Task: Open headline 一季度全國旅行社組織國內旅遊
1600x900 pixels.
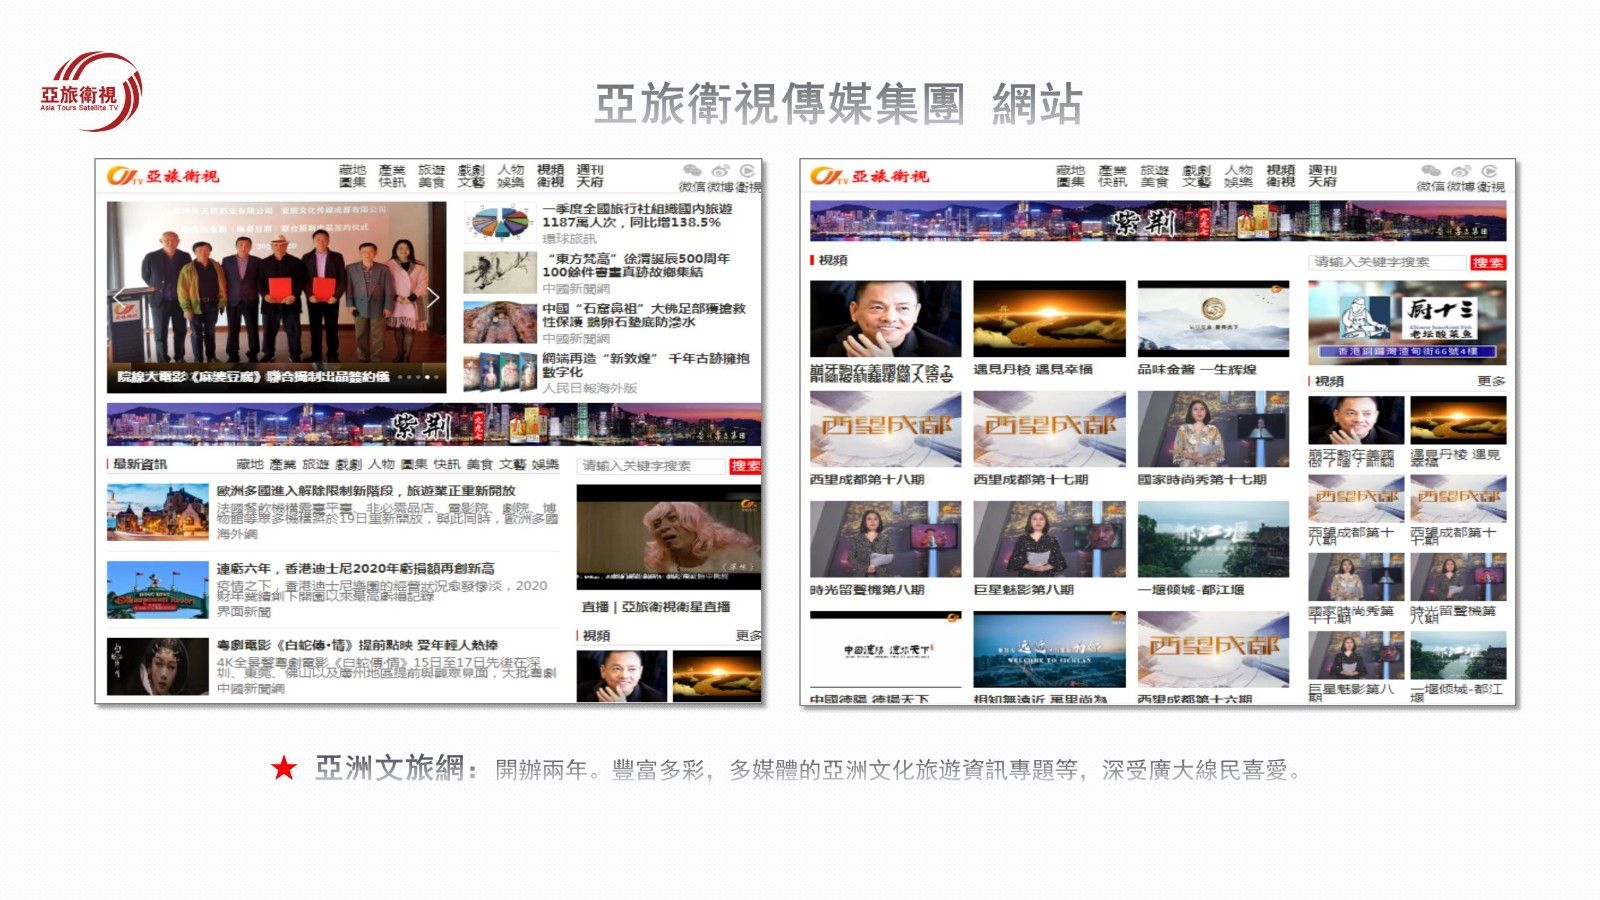Action: [x=637, y=215]
